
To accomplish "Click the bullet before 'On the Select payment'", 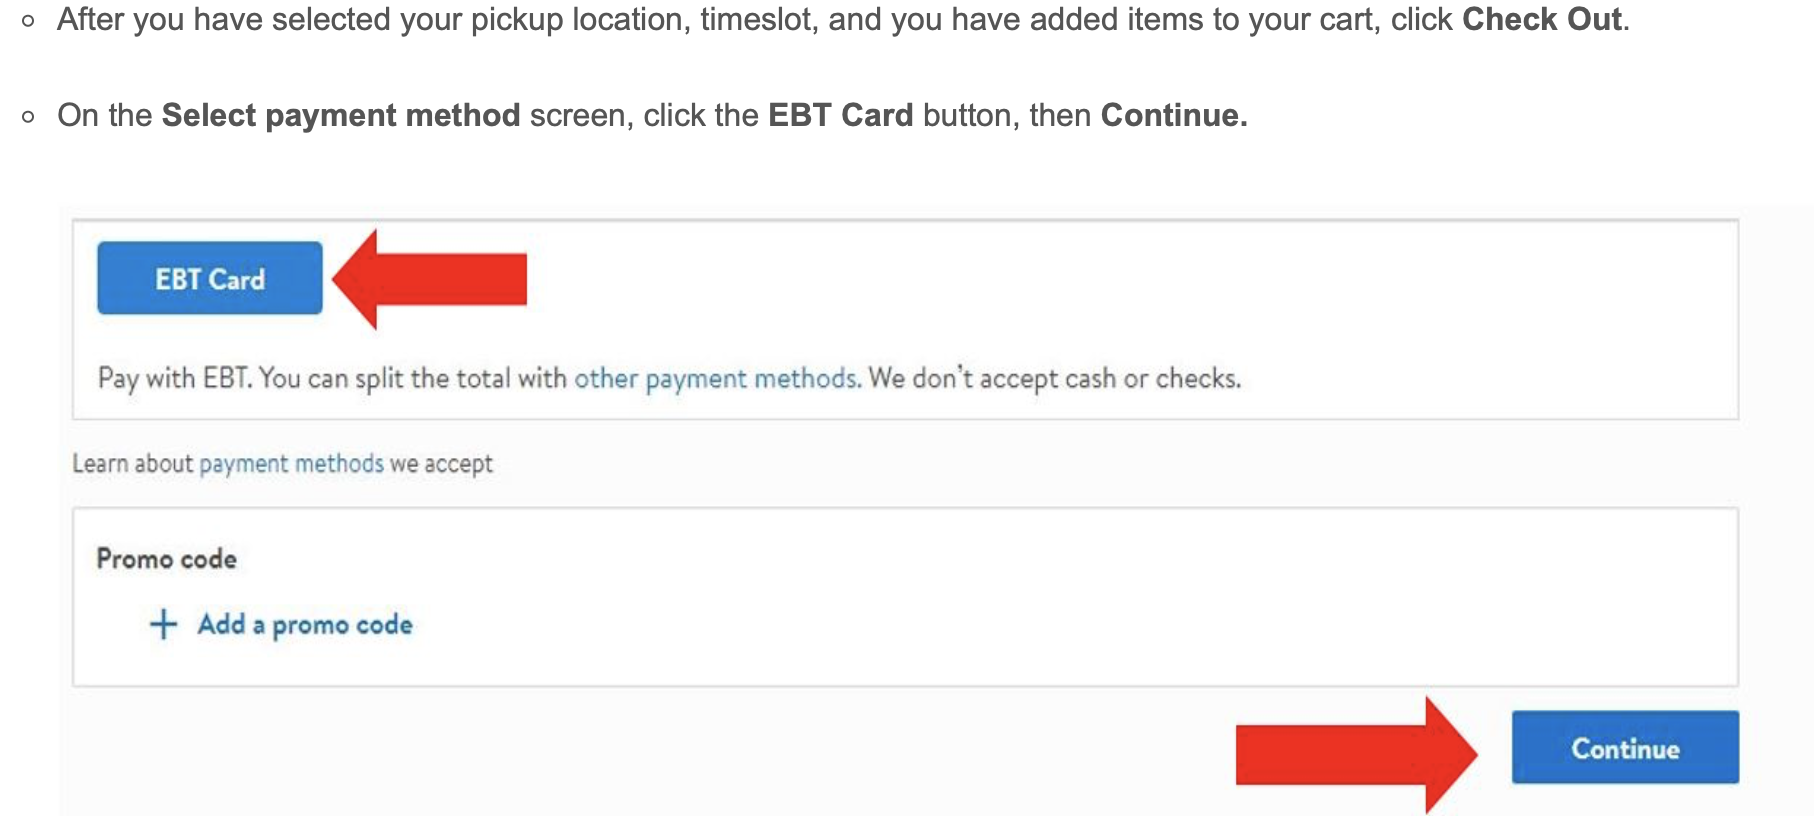I will [28, 117].
